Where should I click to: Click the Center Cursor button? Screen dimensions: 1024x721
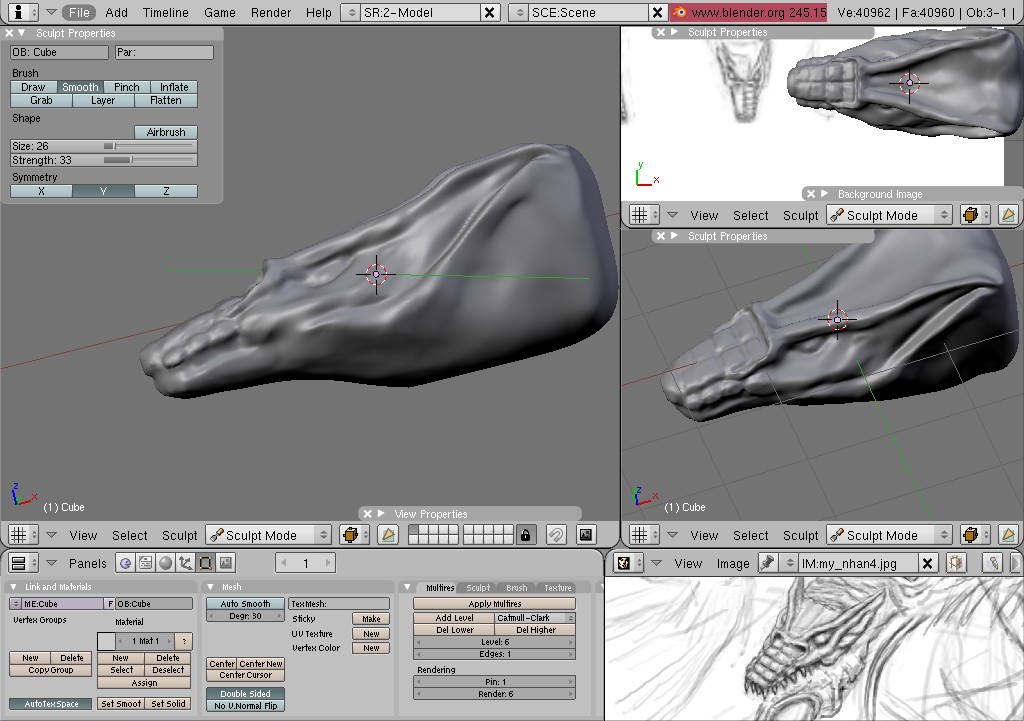point(245,675)
